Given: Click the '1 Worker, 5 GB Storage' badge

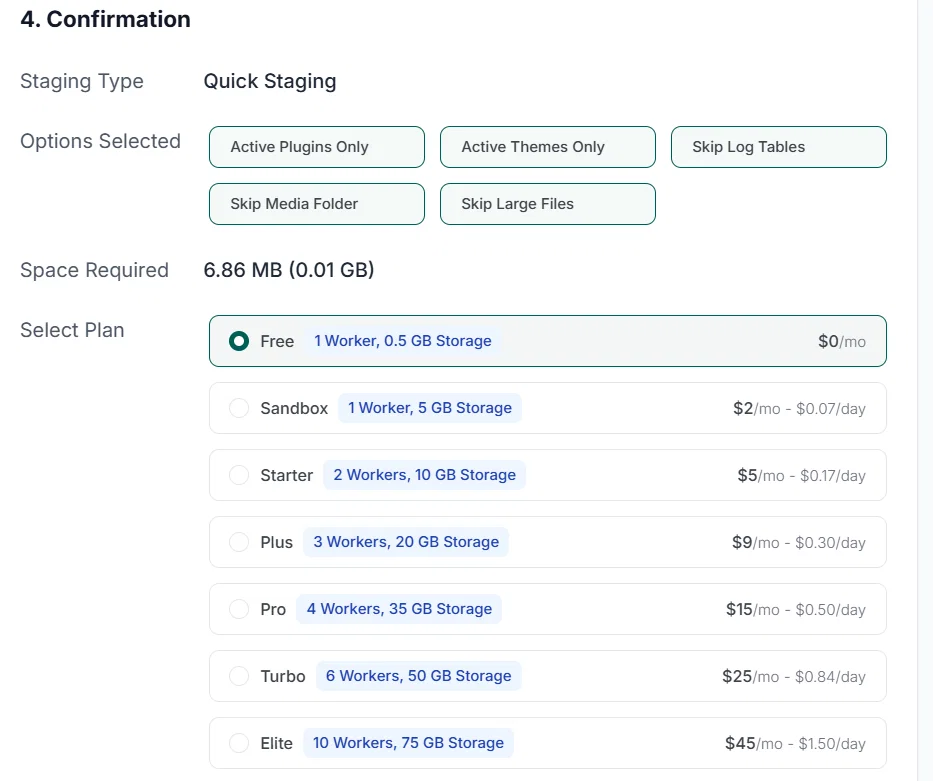Looking at the screenshot, I should click(430, 408).
